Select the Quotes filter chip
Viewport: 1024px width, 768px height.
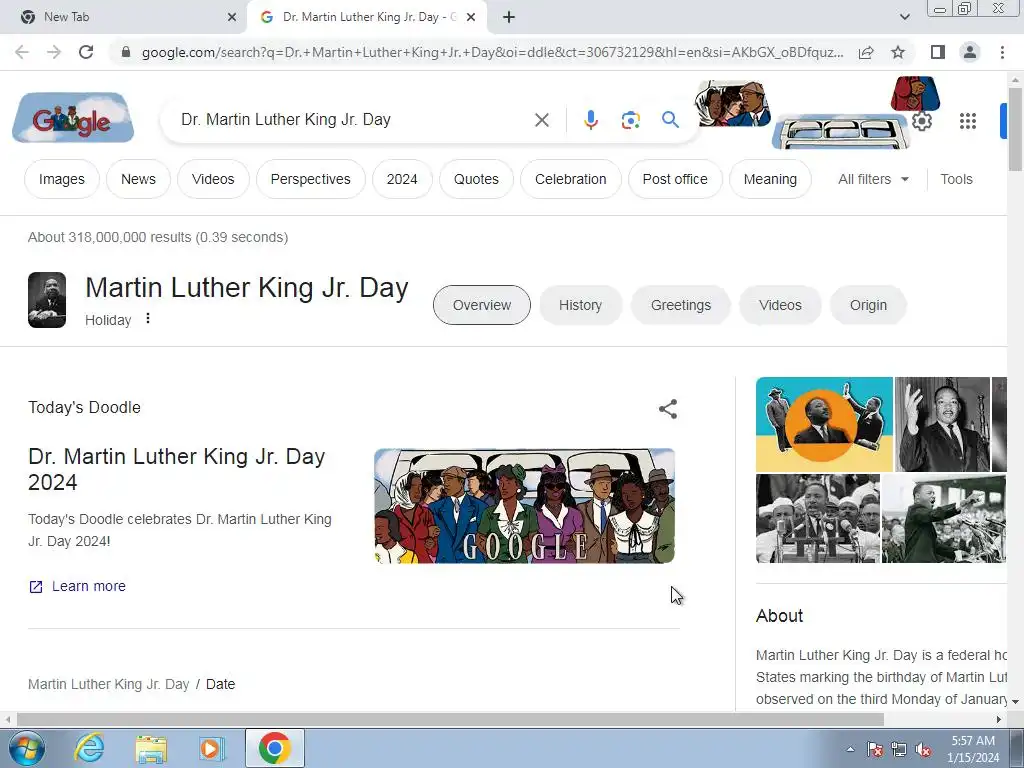476,179
